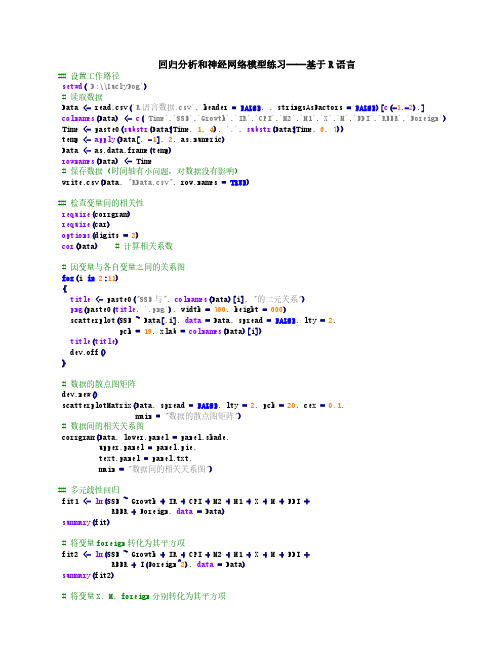The height and width of the screenshot is (649, 502).
Task: Select the read.csv code line
Action: [243, 108]
